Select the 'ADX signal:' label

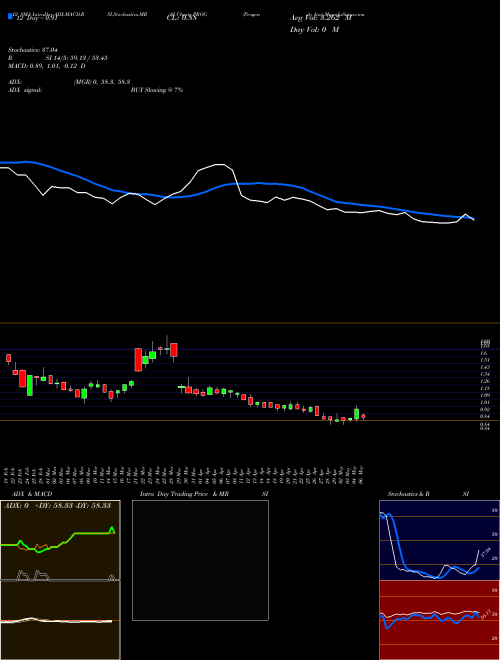25,90
